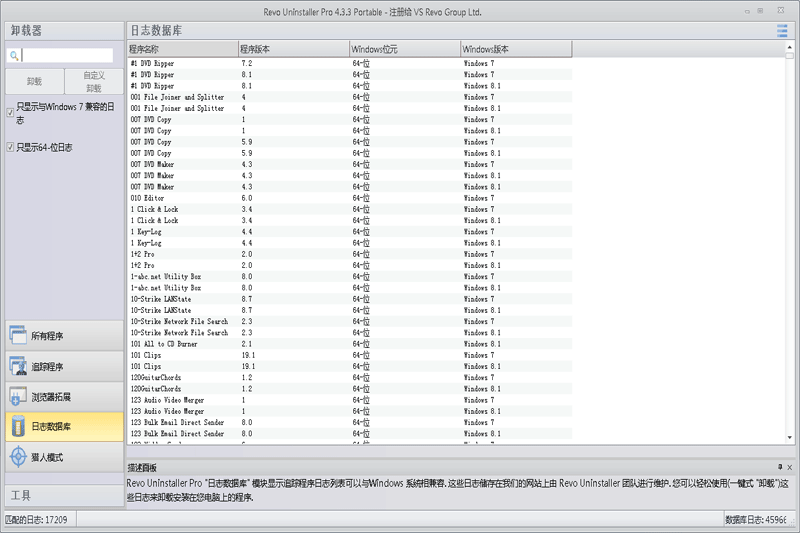This screenshot has width=800, height=533.
Task: Open the All Programs (所有程序) icon
Action: coord(18,335)
